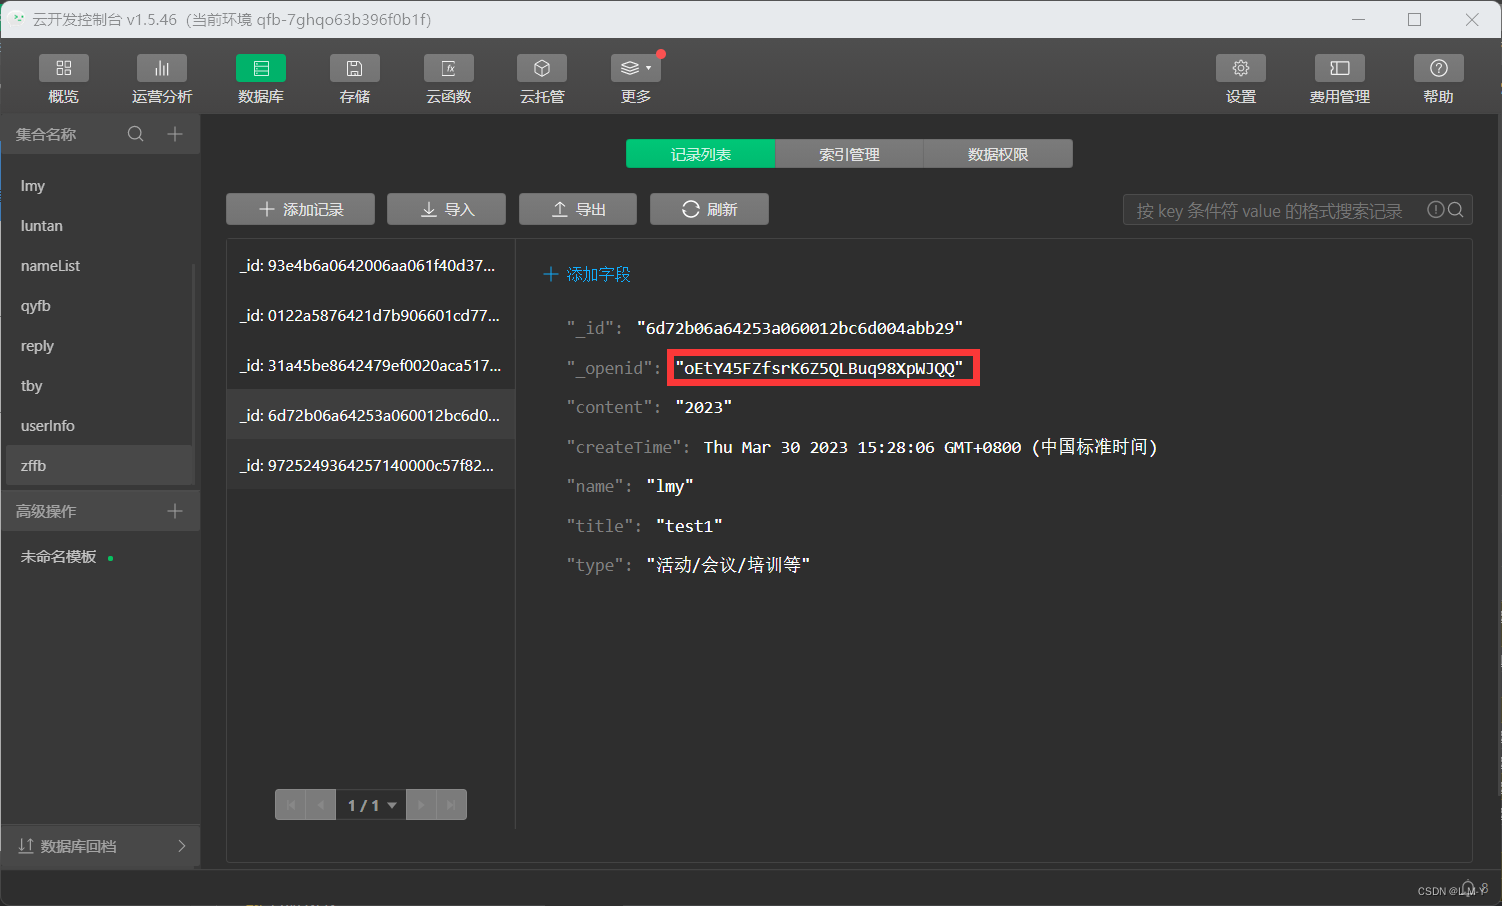The image size is (1502, 906).
Task: Open 运营分析 analytics icon
Action: (x=162, y=68)
